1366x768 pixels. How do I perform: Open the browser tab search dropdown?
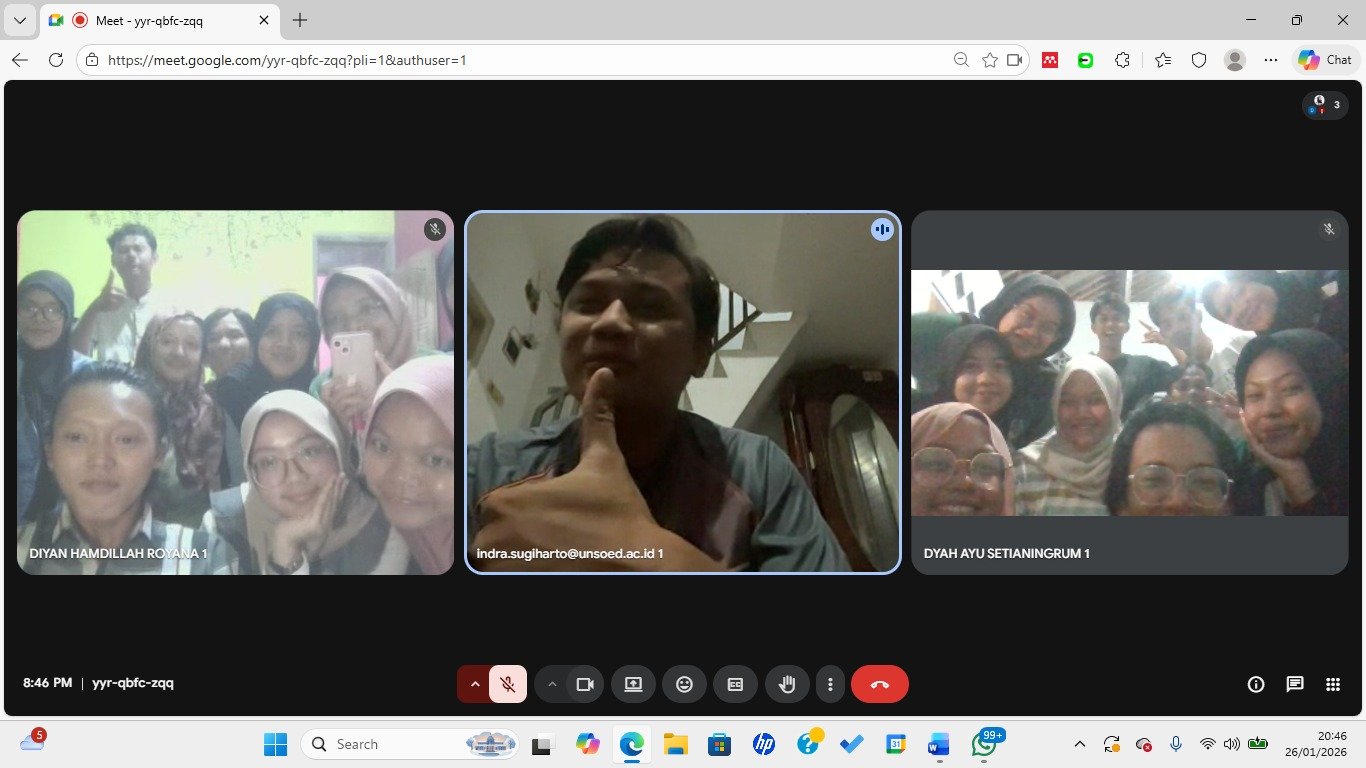19,20
